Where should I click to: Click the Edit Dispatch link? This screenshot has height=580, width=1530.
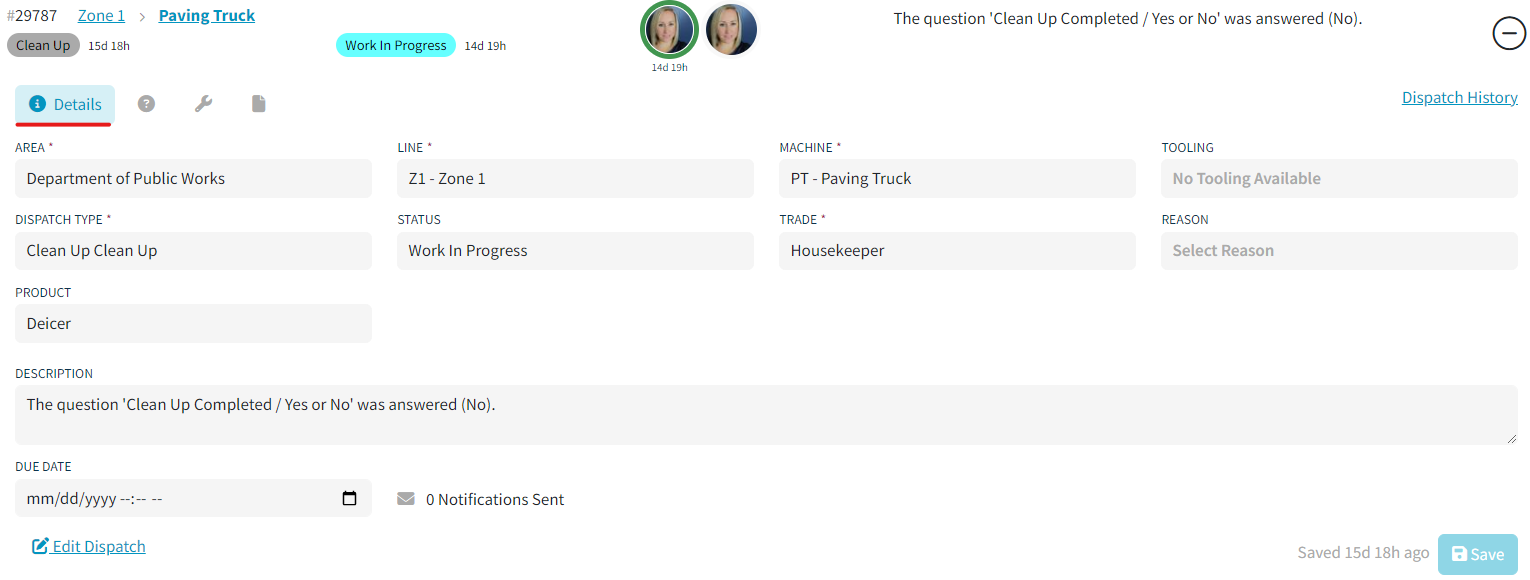pos(89,546)
